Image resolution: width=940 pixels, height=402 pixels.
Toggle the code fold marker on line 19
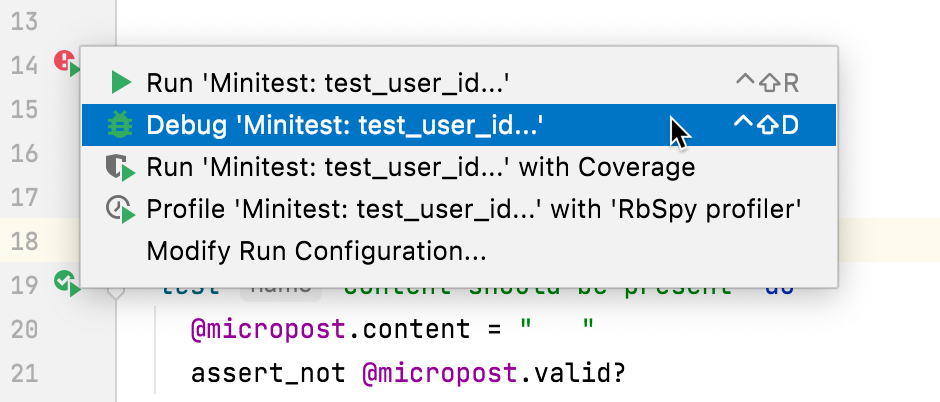pyautogui.click(x=116, y=290)
